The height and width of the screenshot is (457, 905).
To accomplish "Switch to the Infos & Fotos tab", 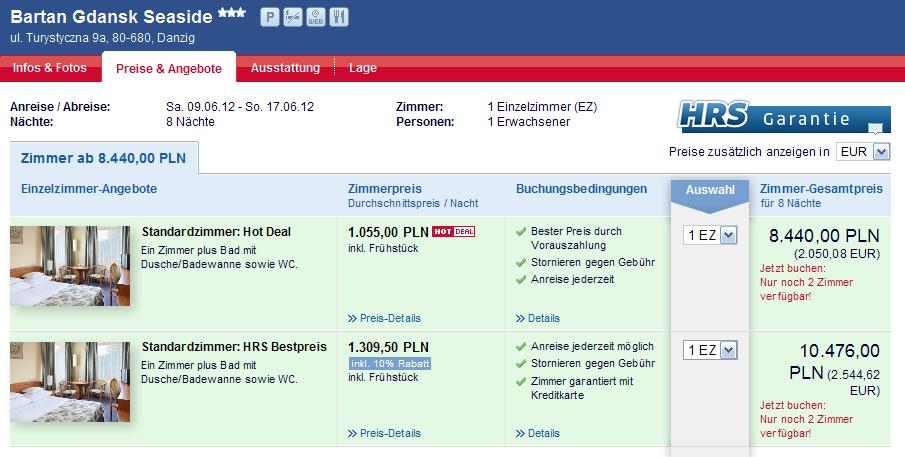I will coord(50,68).
